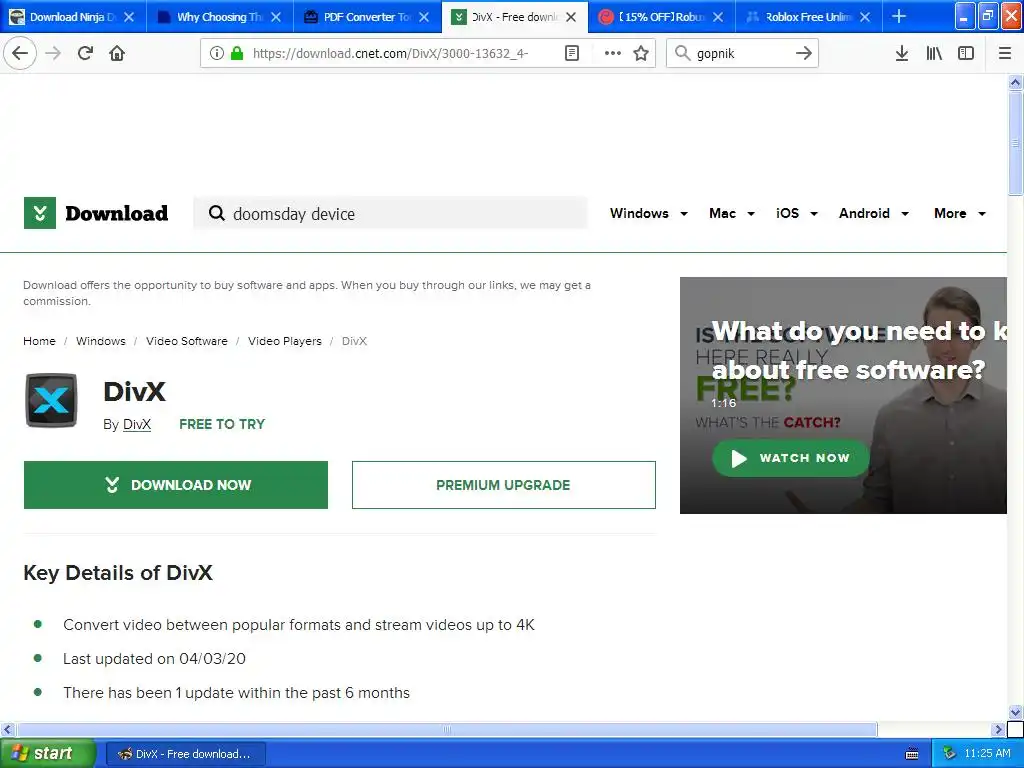Screen dimensions: 1024x768
Task: Click the vertical scrollbar up arrow
Action: pyautogui.click(x=1016, y=82)
